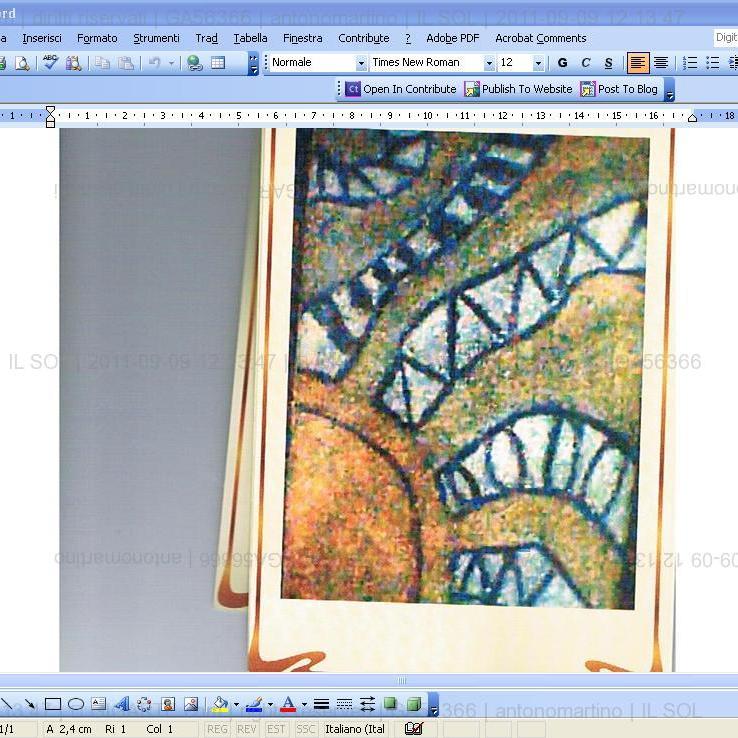Toggle REG macro recording indicator
Viewport: 738px width, 738px height.
tap(217, 729)
